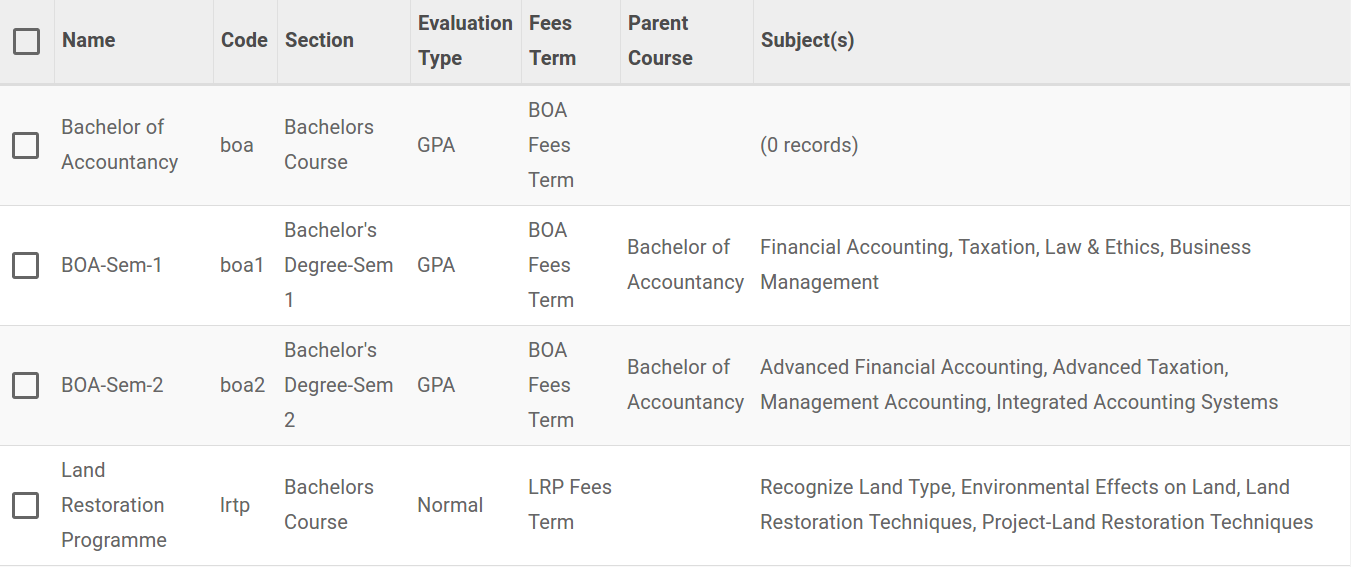Sort by Evaluation Type column header

[x=465, y=40]
